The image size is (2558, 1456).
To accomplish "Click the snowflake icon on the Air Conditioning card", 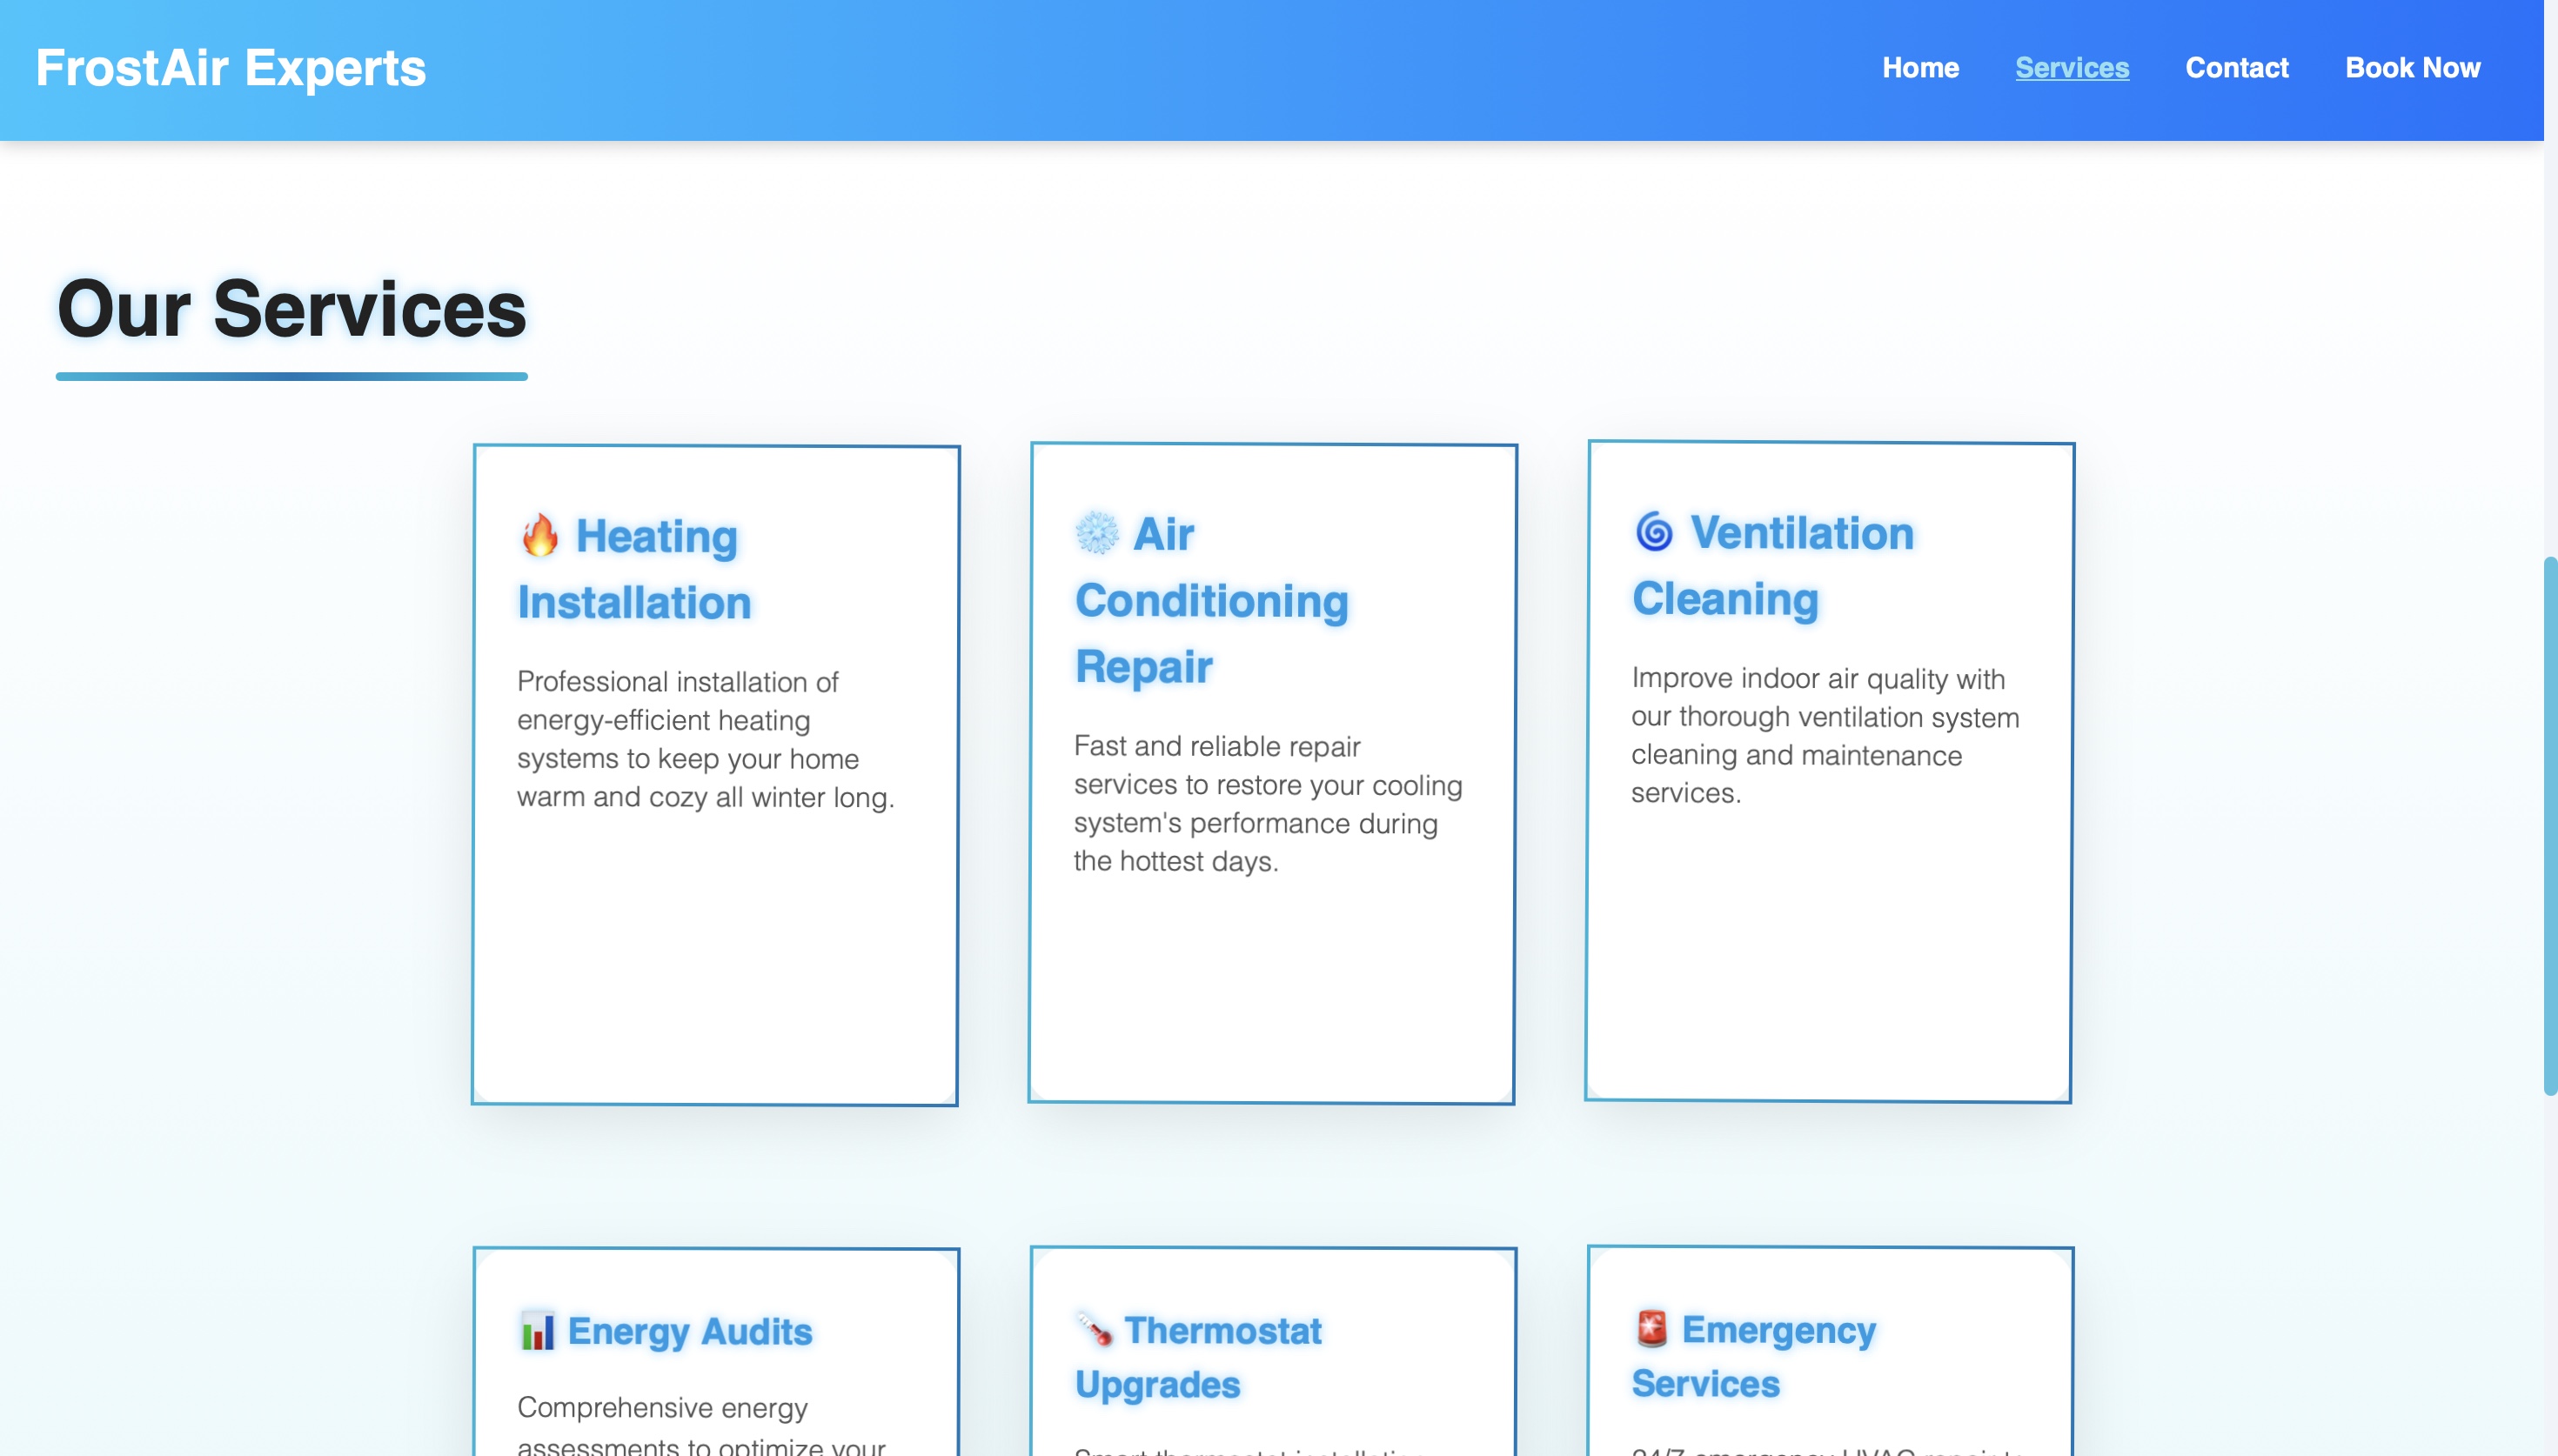I will (1097, 533).
